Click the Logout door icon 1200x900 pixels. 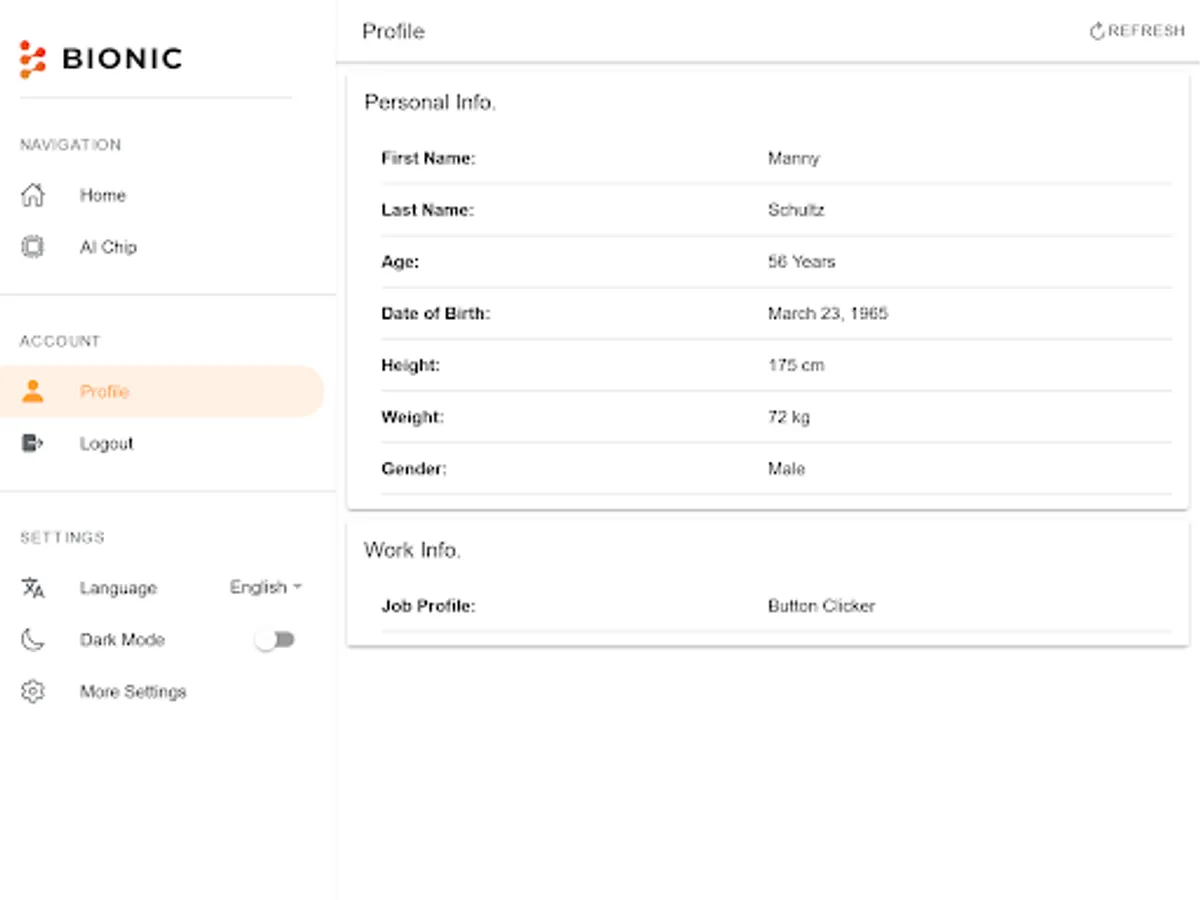click(33, 443)
